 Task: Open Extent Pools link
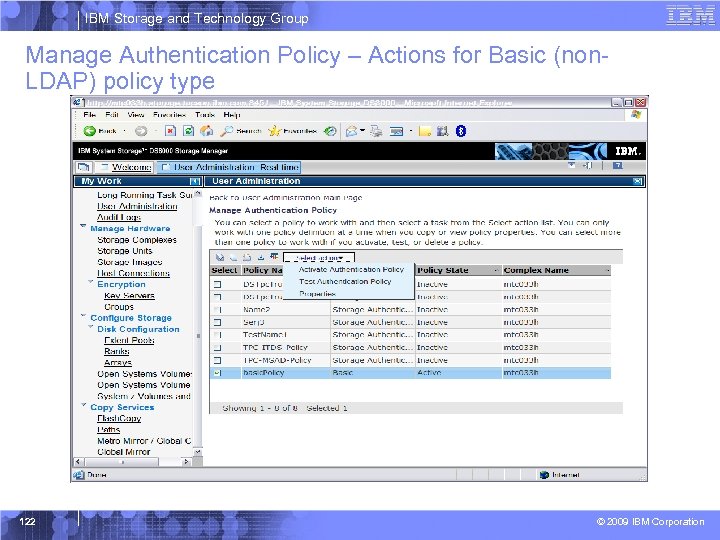[129, 340]
